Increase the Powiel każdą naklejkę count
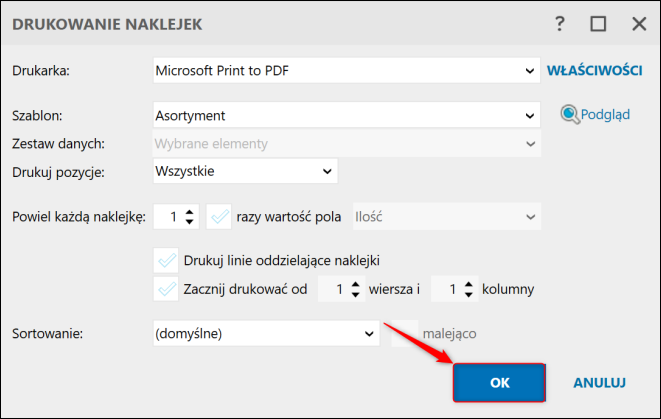 click(190, 212)
